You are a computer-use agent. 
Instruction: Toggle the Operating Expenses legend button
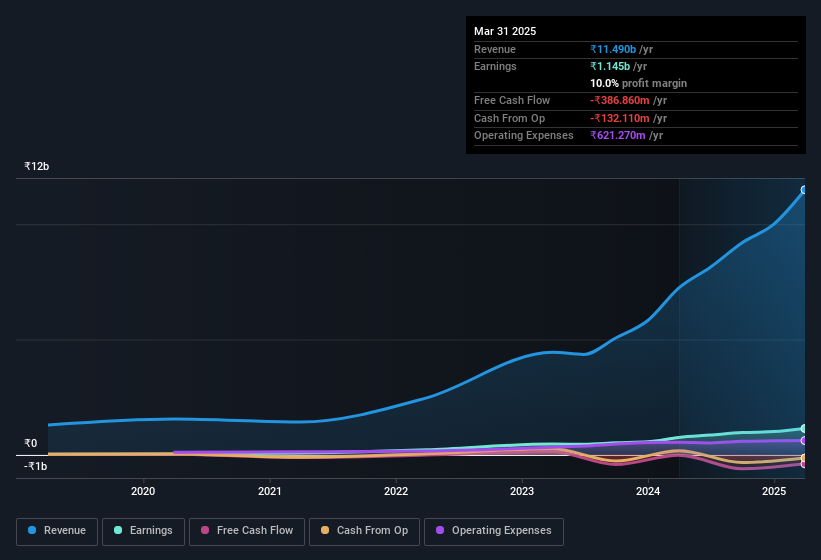click(493, 531)
